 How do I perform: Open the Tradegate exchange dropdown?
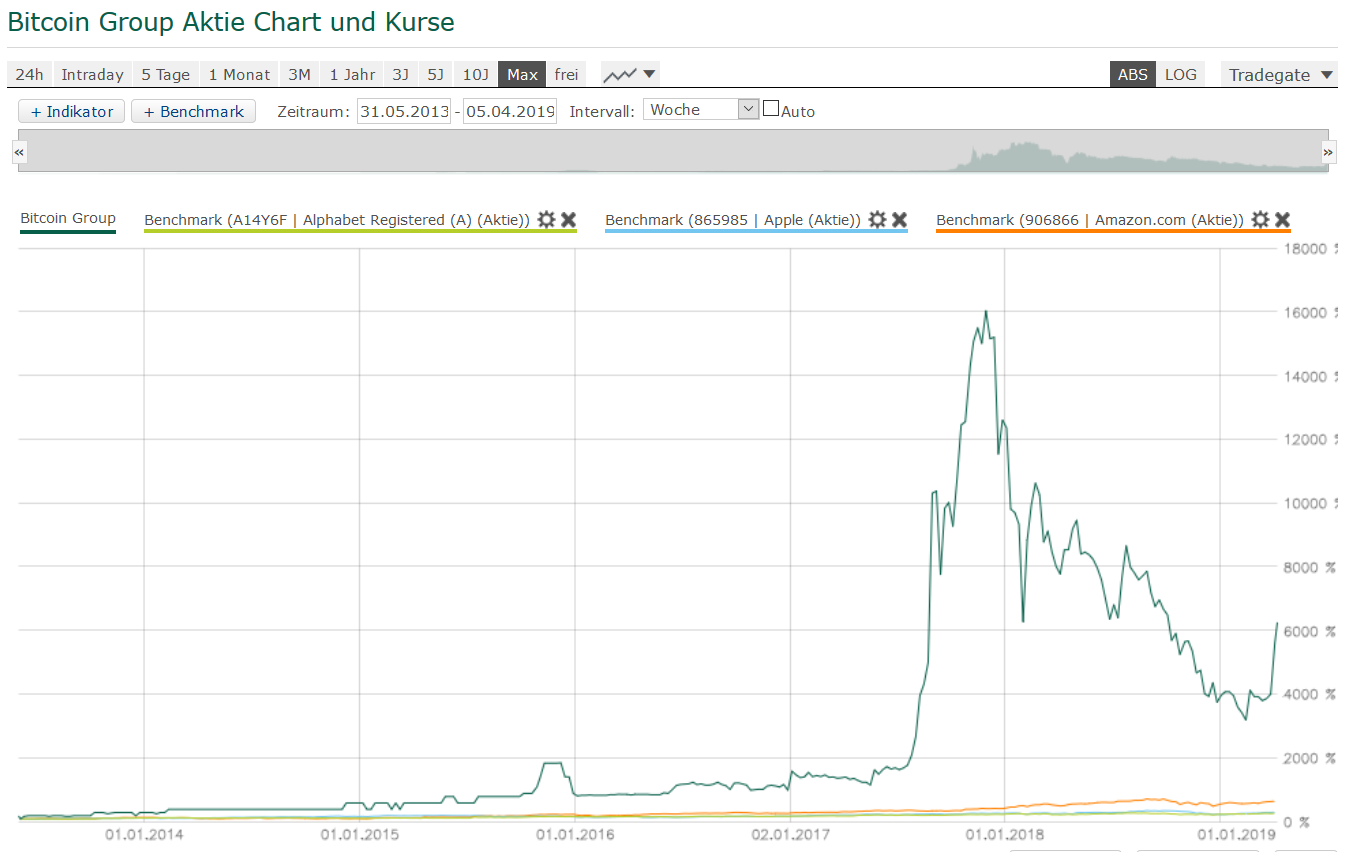(1280, 74)
